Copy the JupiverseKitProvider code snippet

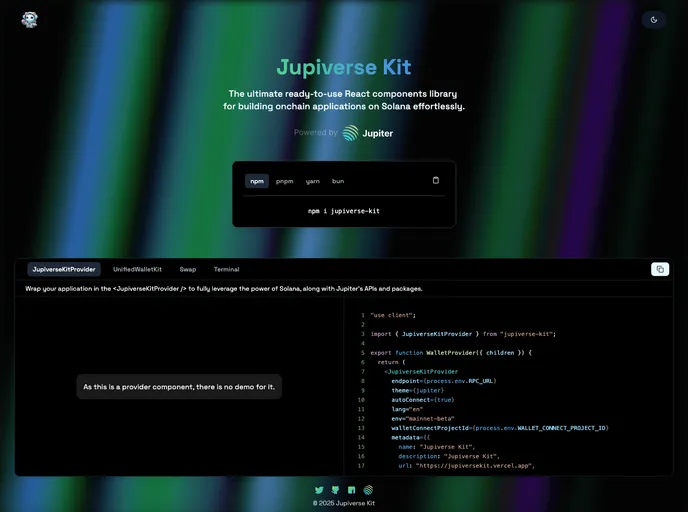click(x=660, y=269)
